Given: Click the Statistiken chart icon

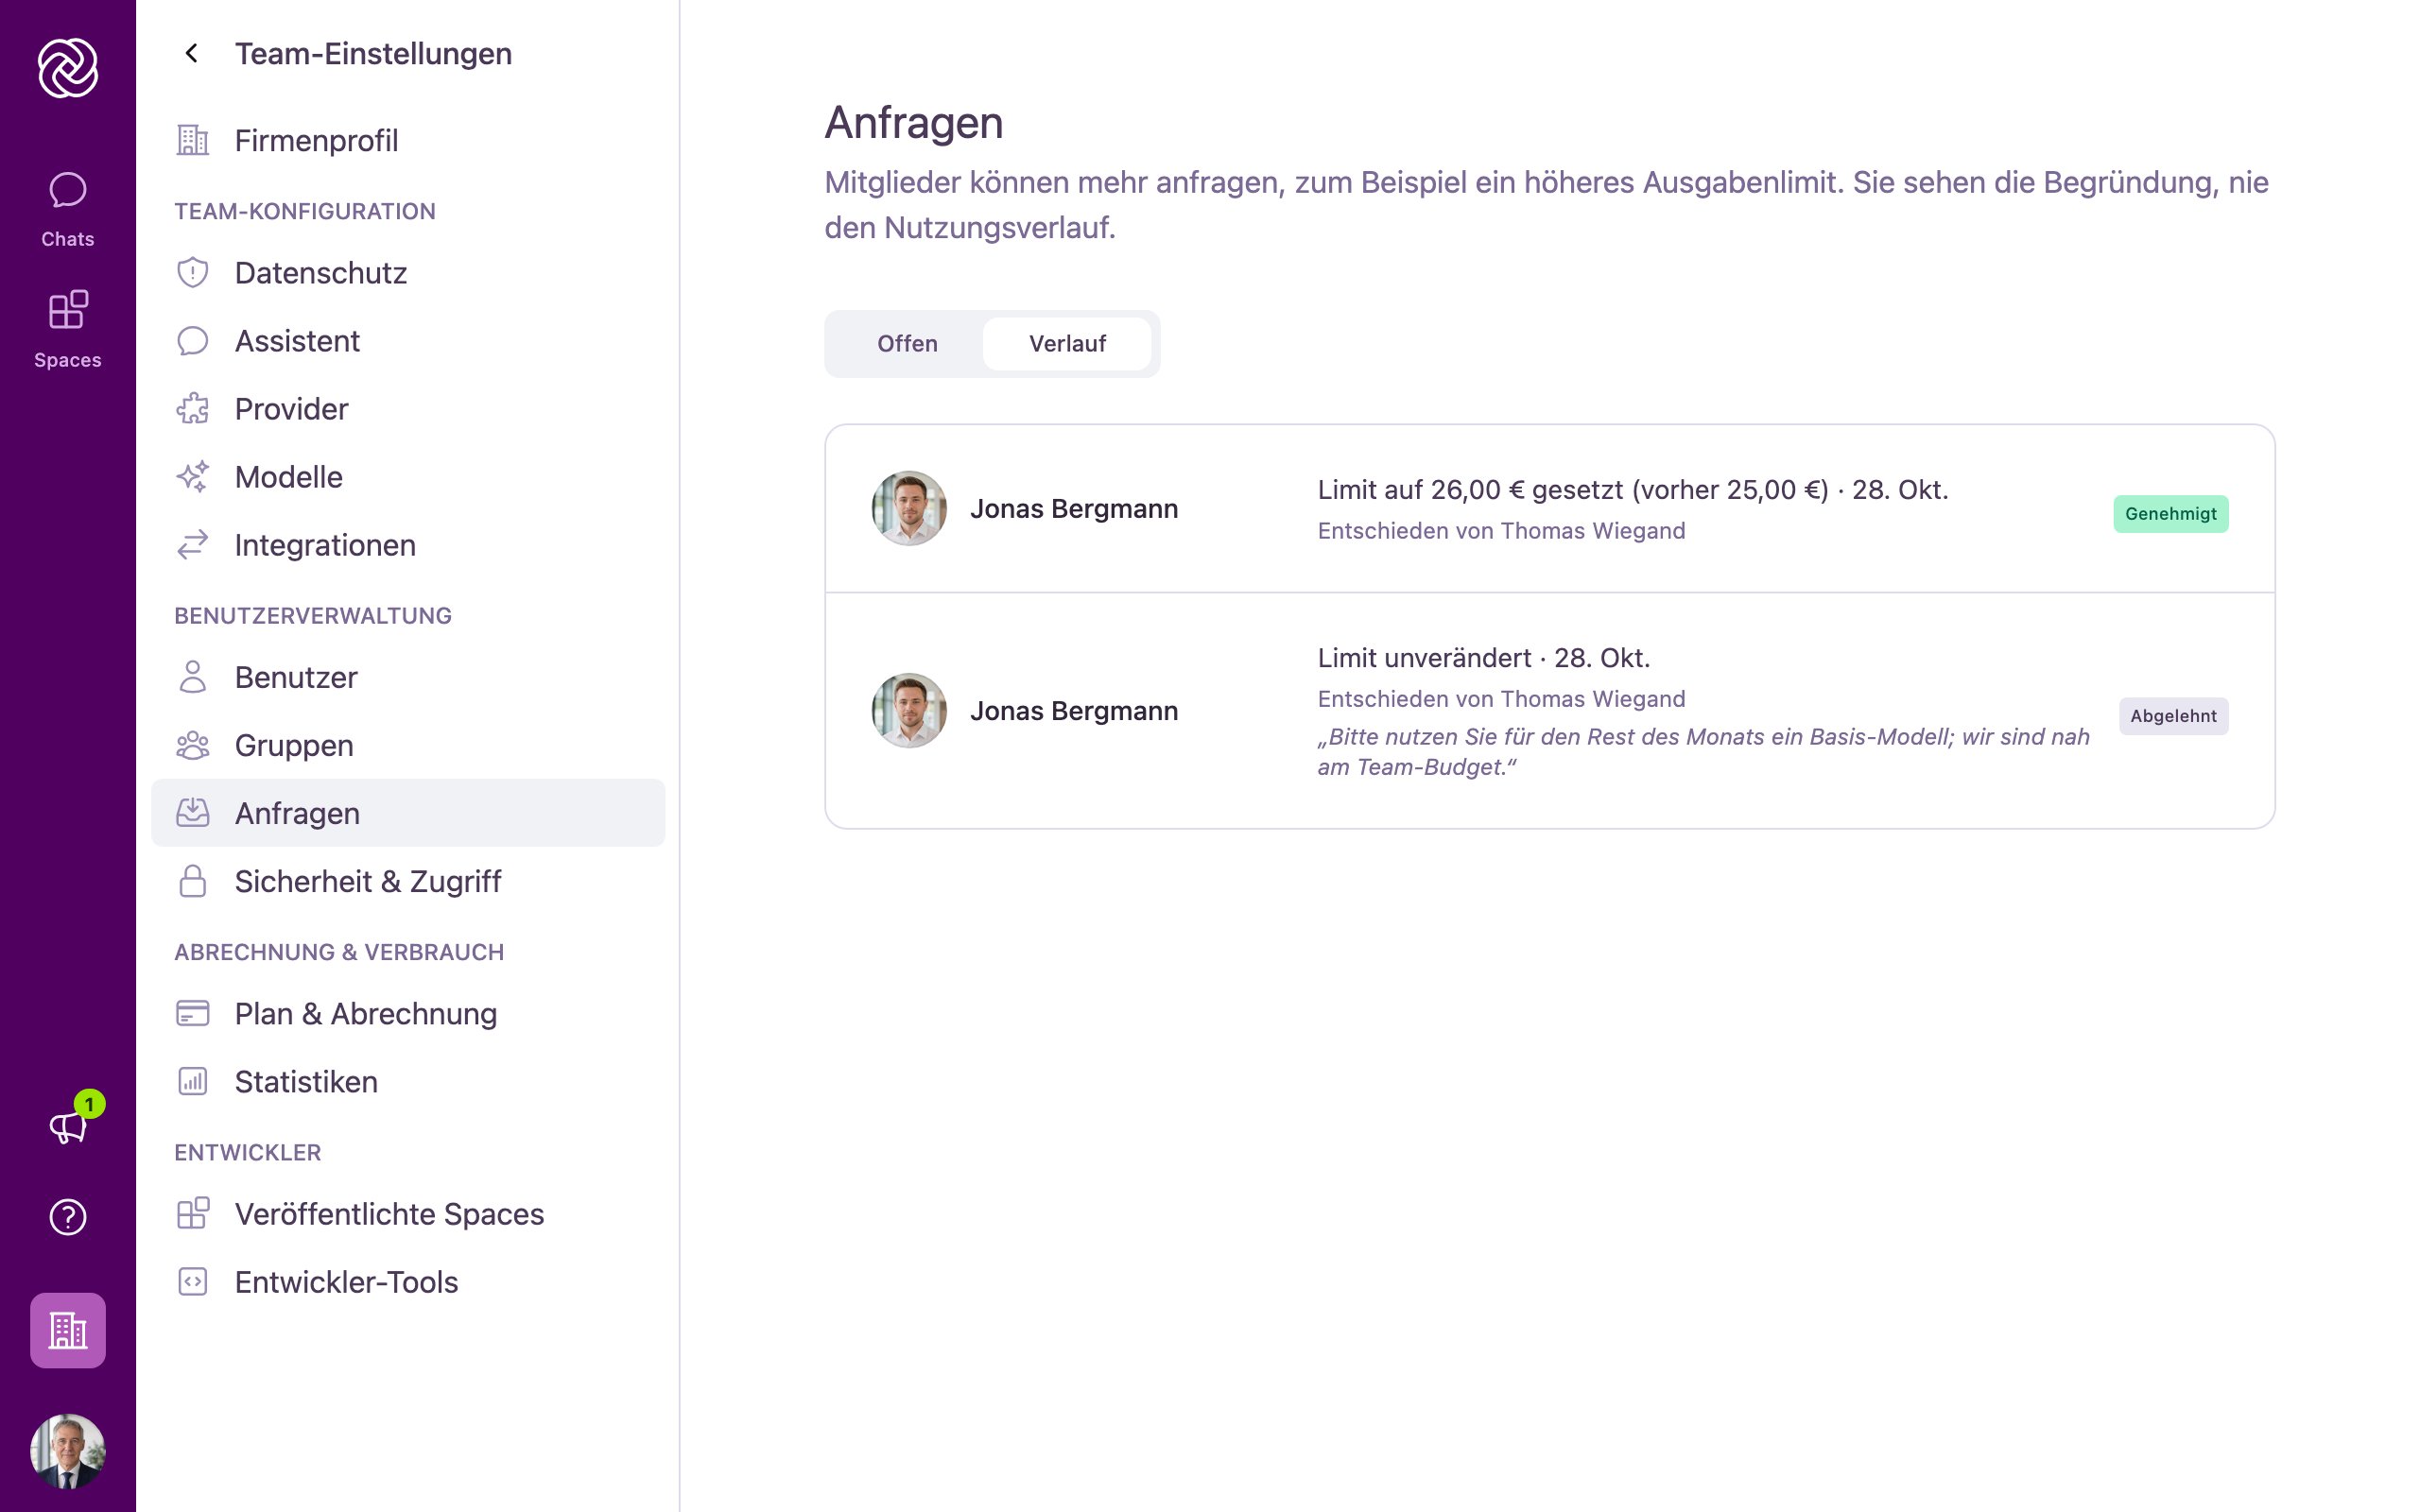Looking at the screenshot, I should click(193, 1081).
